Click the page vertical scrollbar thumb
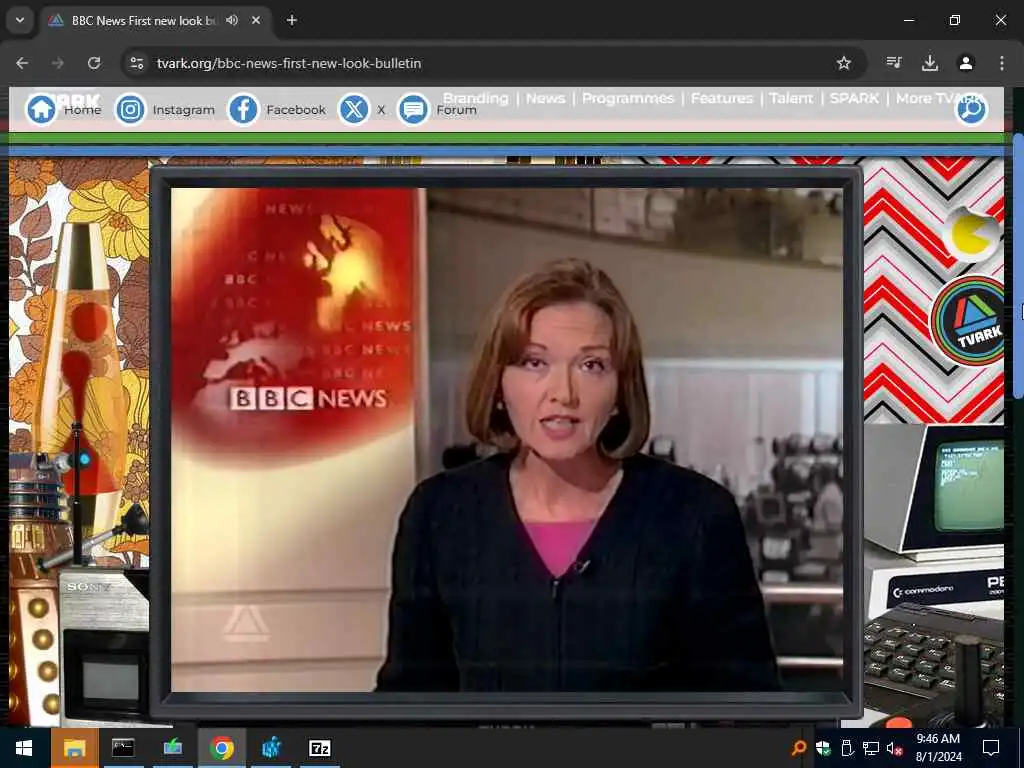The image size is (1024, 768). point(1018,265)
